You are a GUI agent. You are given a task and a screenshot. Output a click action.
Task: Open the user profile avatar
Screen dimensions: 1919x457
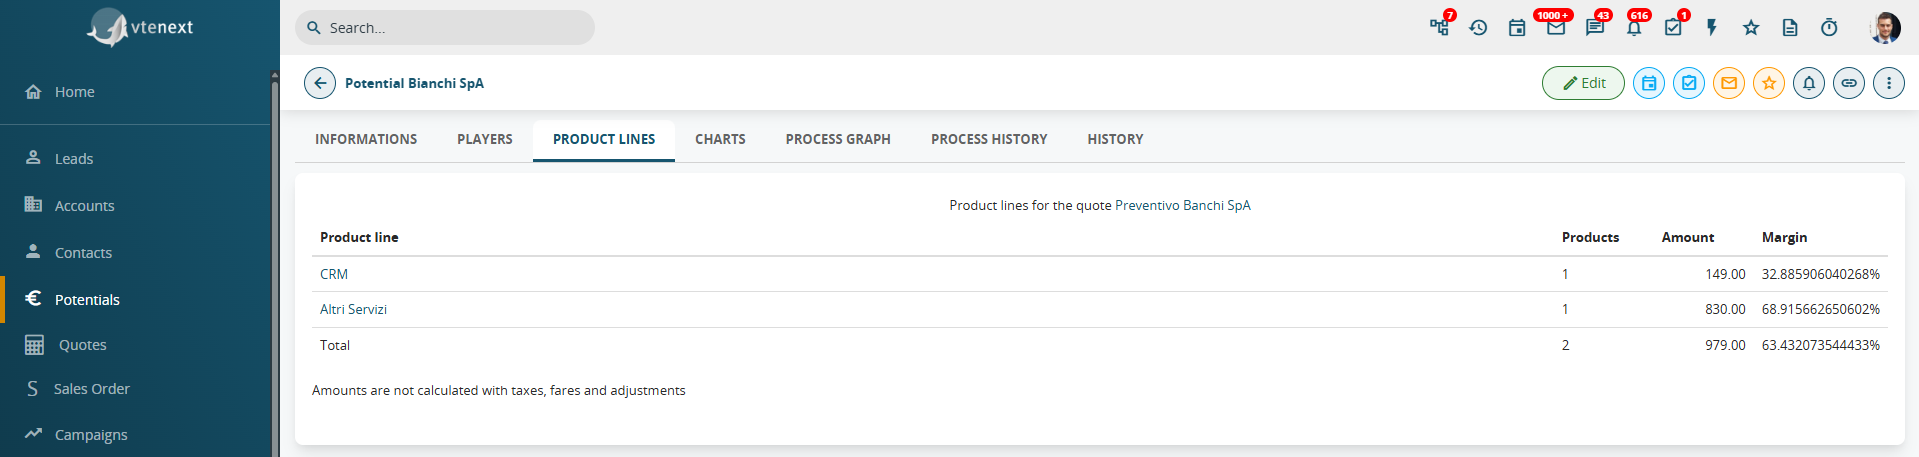click(x=1885, y=27)
